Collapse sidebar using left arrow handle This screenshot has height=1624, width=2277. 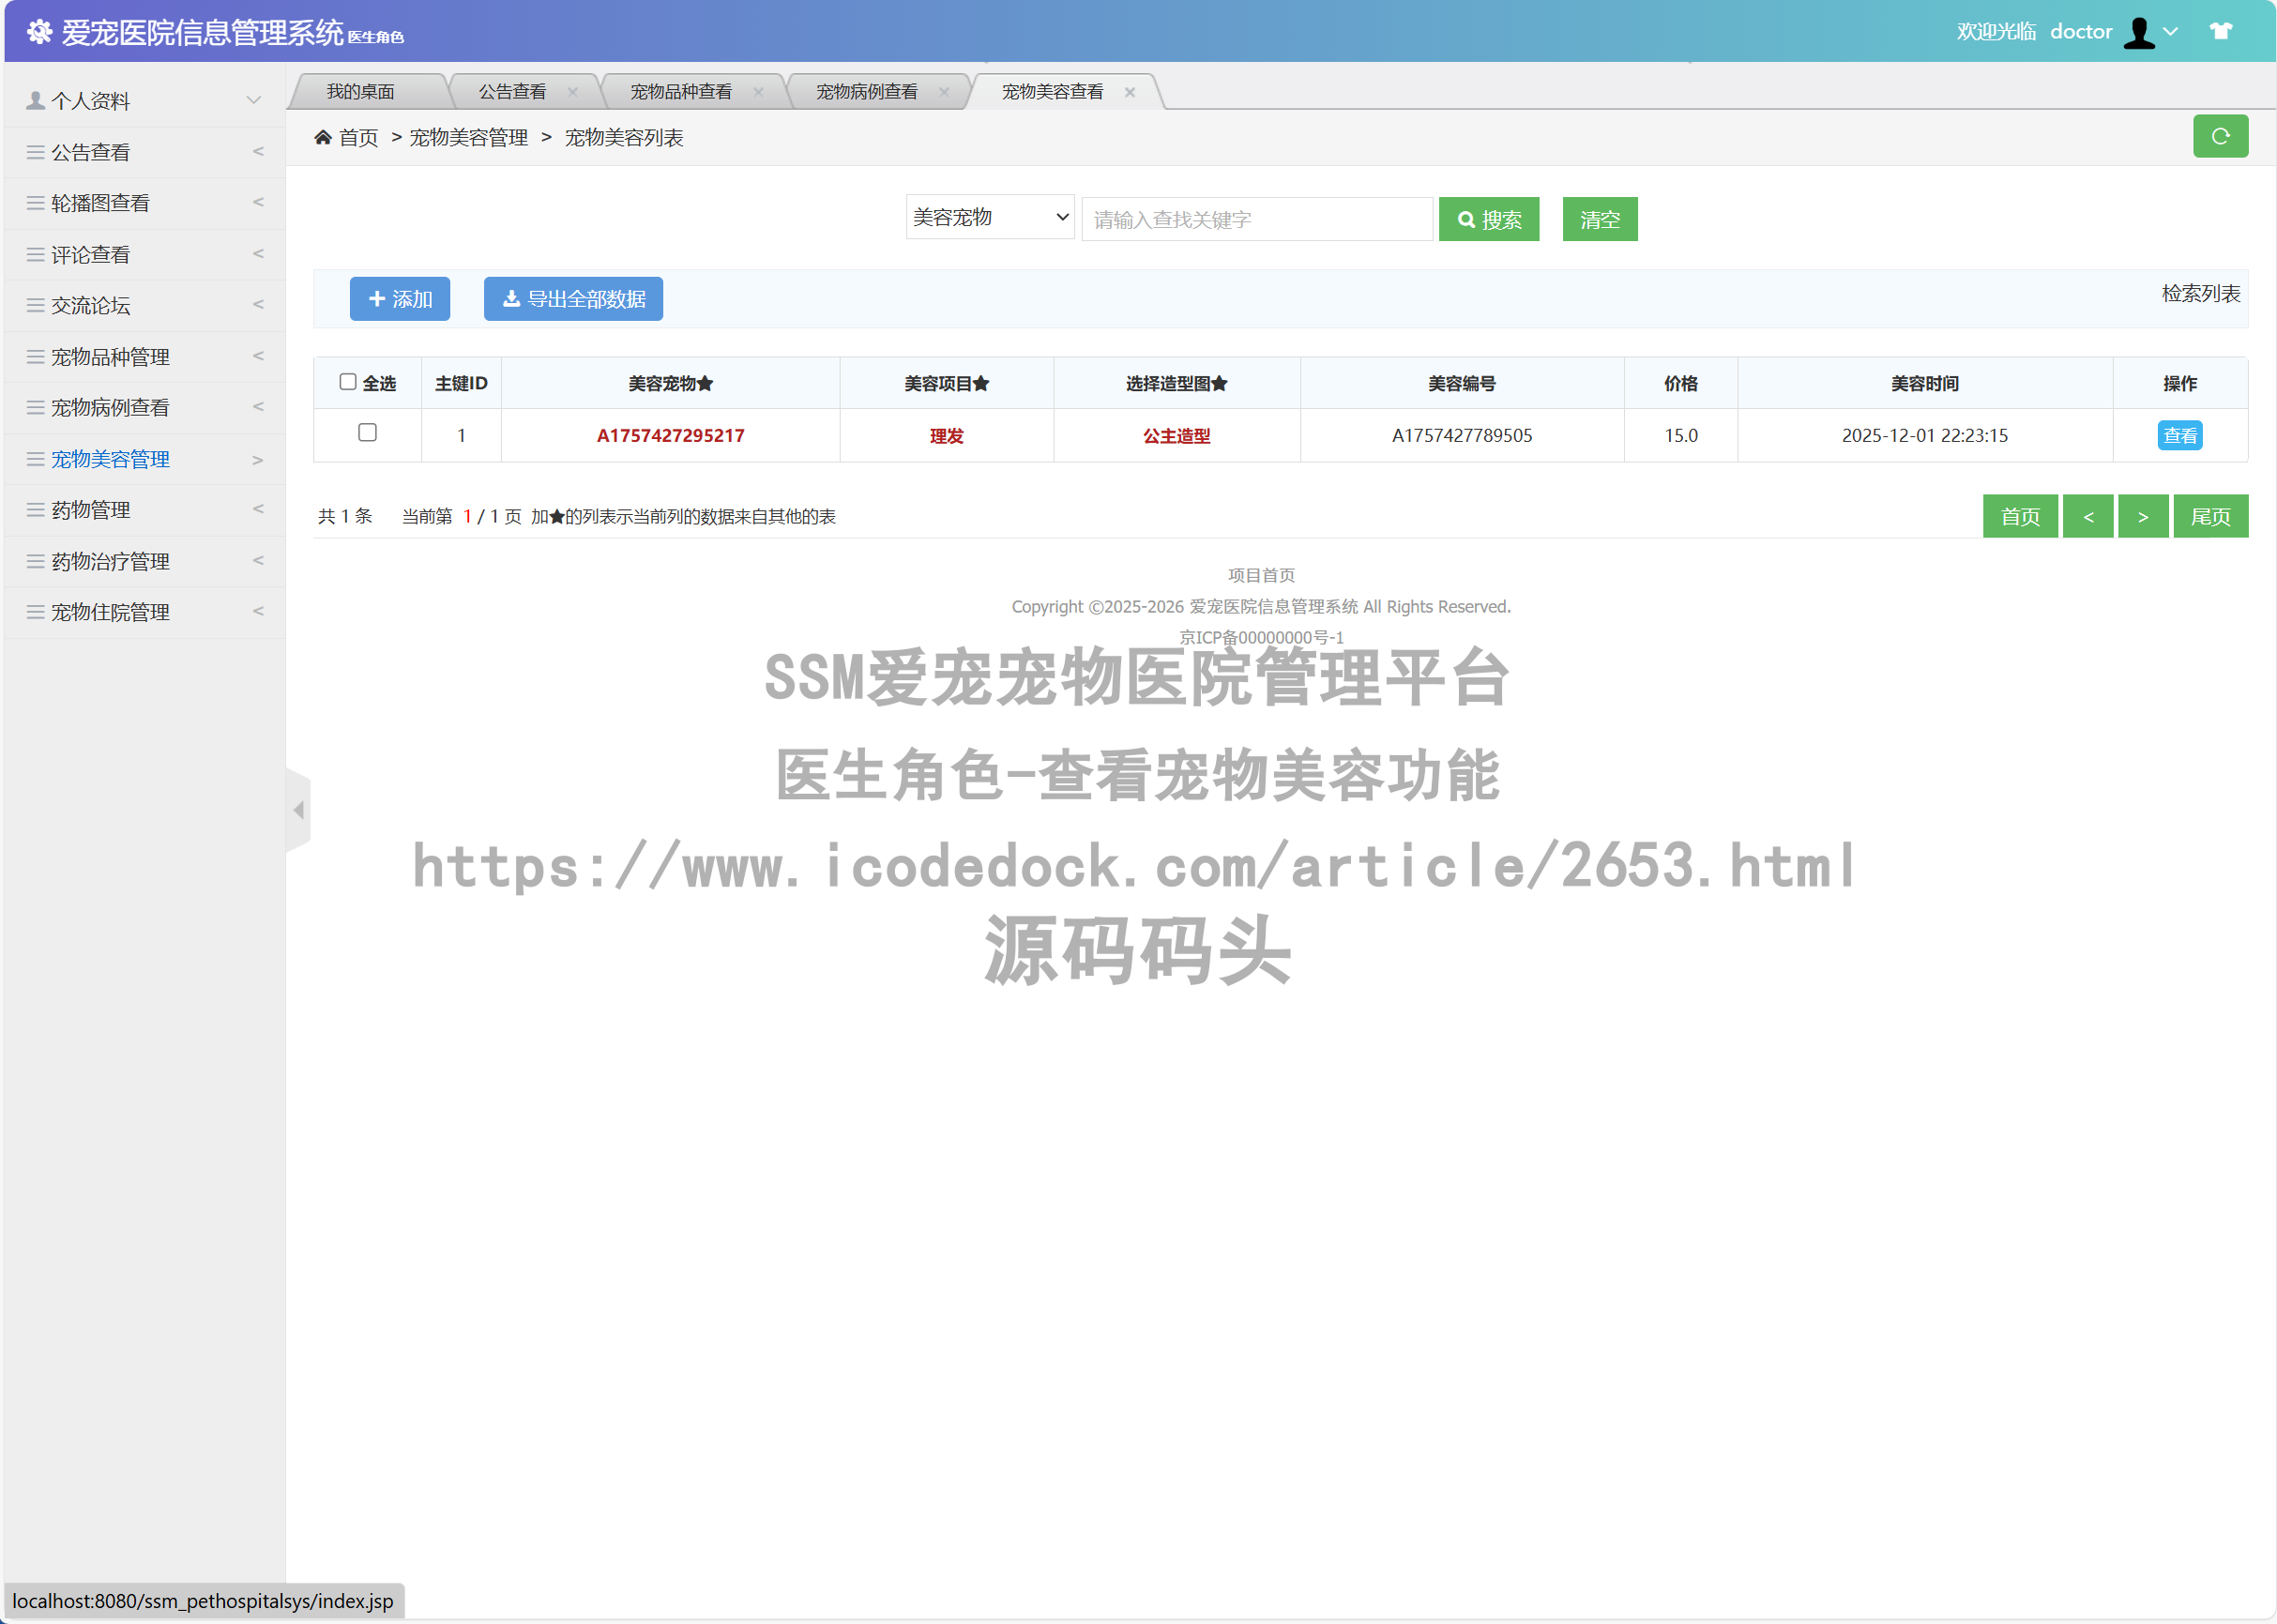298,810
